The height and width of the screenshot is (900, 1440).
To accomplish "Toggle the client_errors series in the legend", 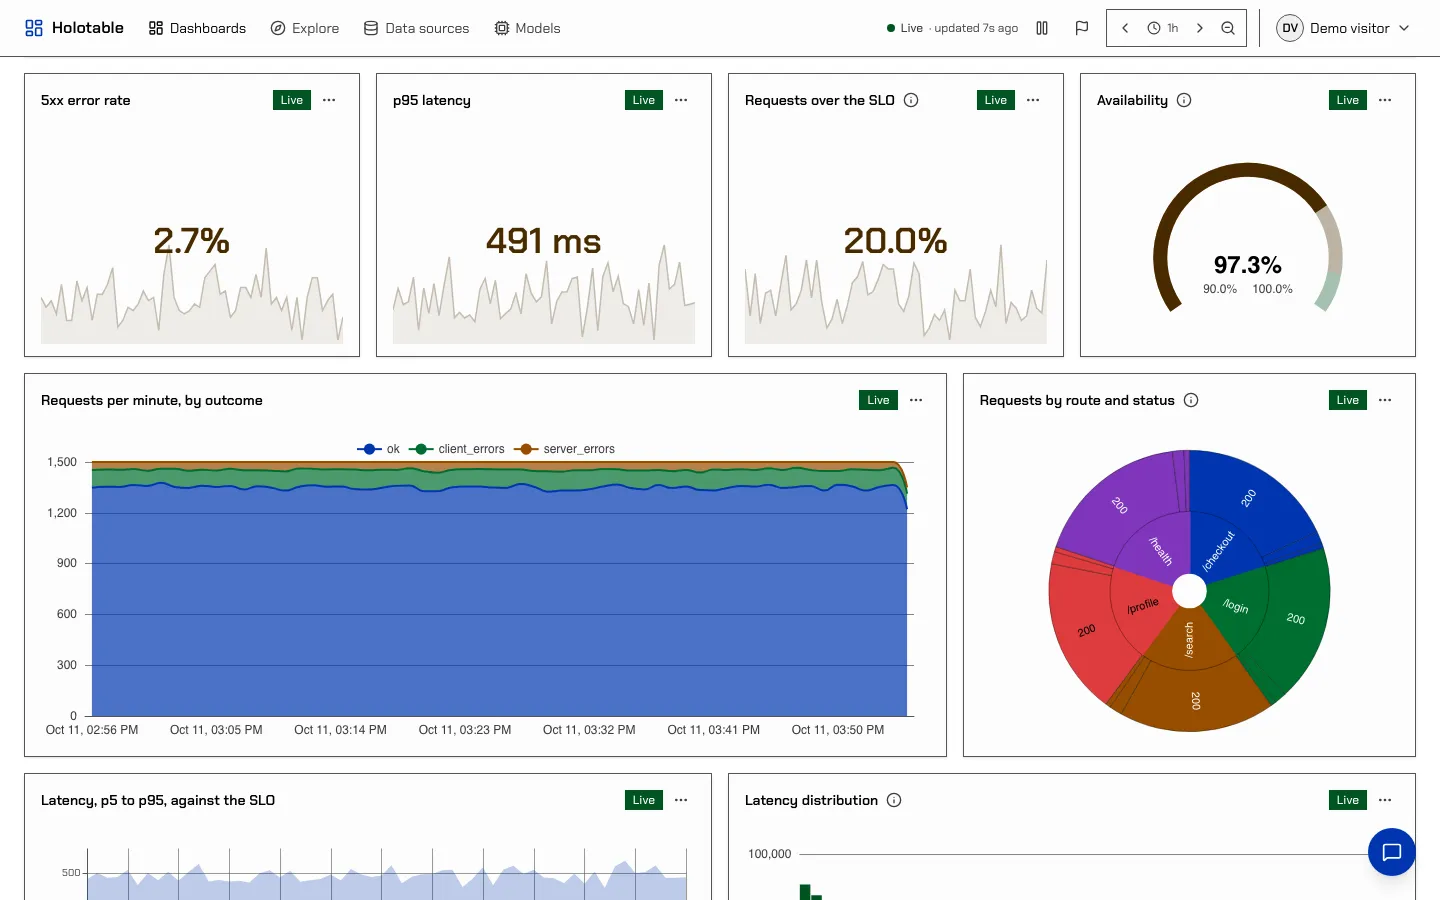I will pos(457,449).
